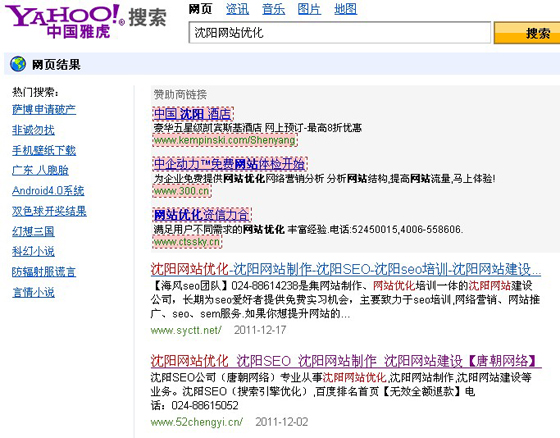Open hot search 萨博申请破产
The width and height of the screenshot is (560, 438).
[44, 109]
